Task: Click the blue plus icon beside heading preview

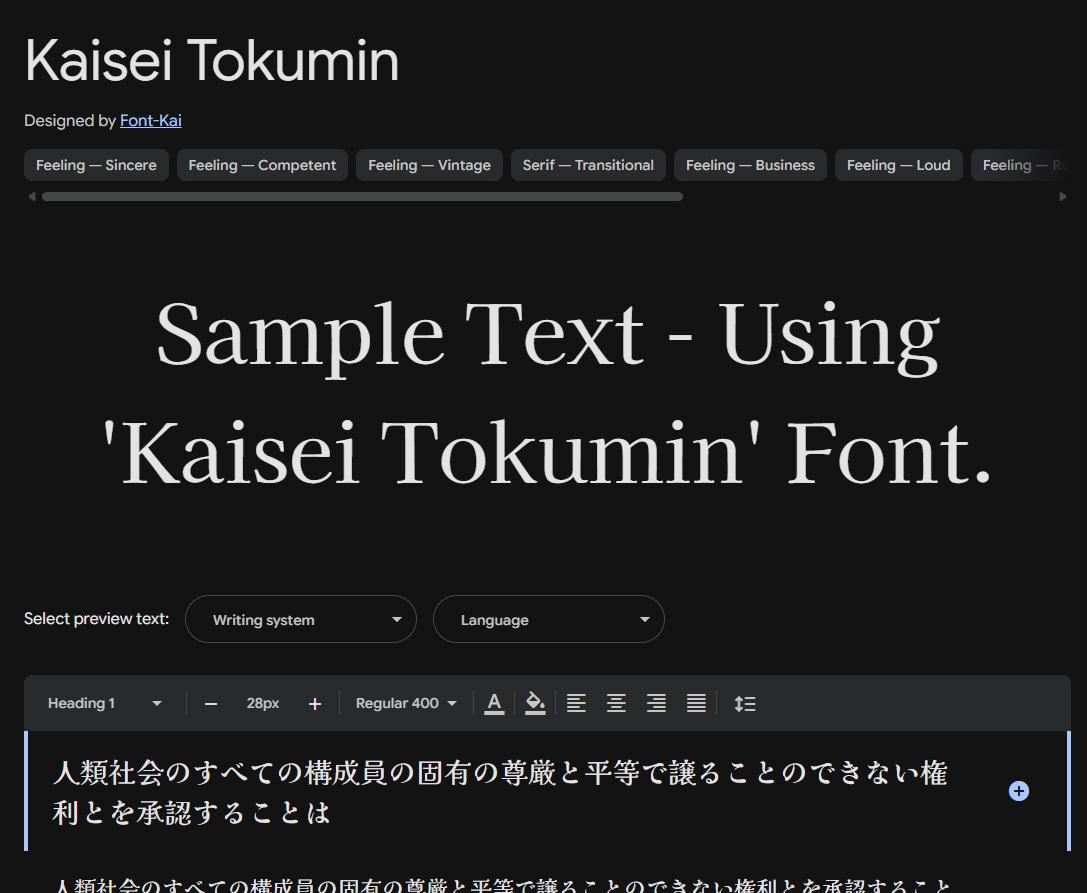Action: [x=1018, y=791]
